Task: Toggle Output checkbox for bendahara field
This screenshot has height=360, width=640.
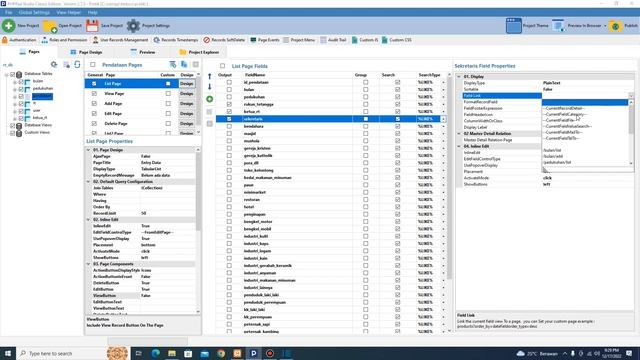Action: 229,126
